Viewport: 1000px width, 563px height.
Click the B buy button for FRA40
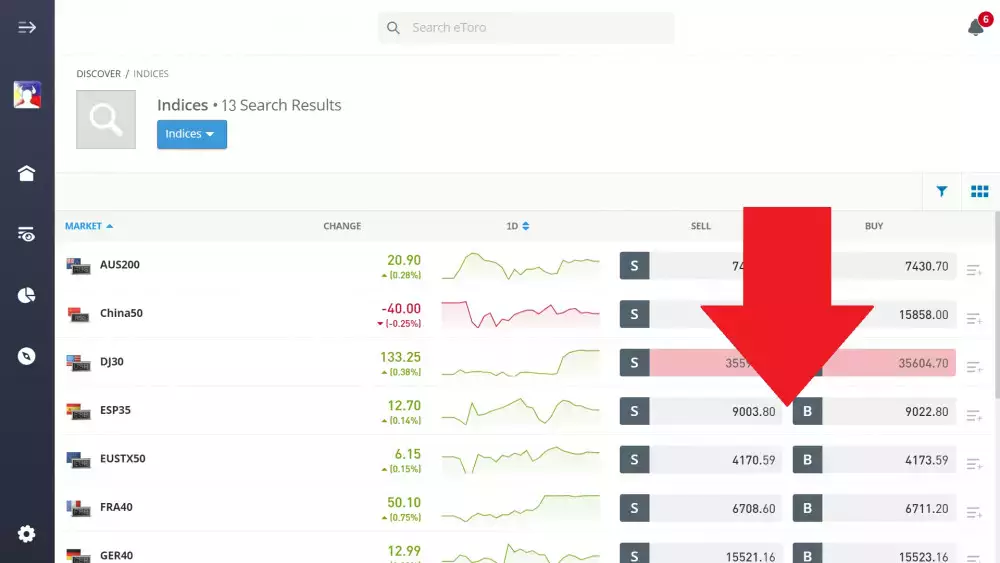[807, 508]
